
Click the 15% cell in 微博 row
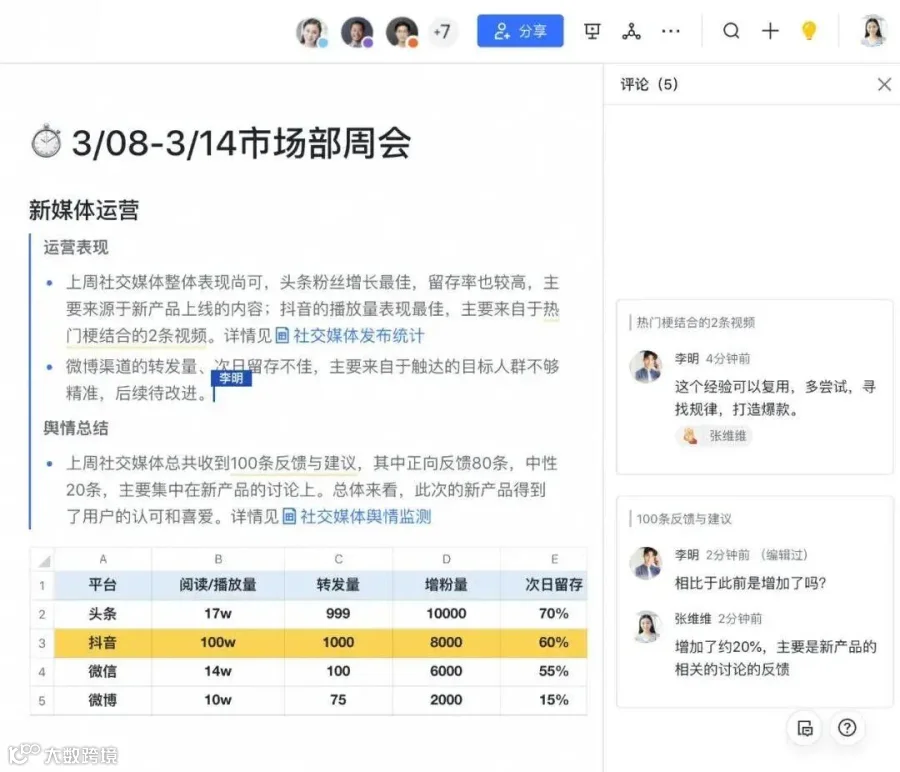tap(544, 700)
